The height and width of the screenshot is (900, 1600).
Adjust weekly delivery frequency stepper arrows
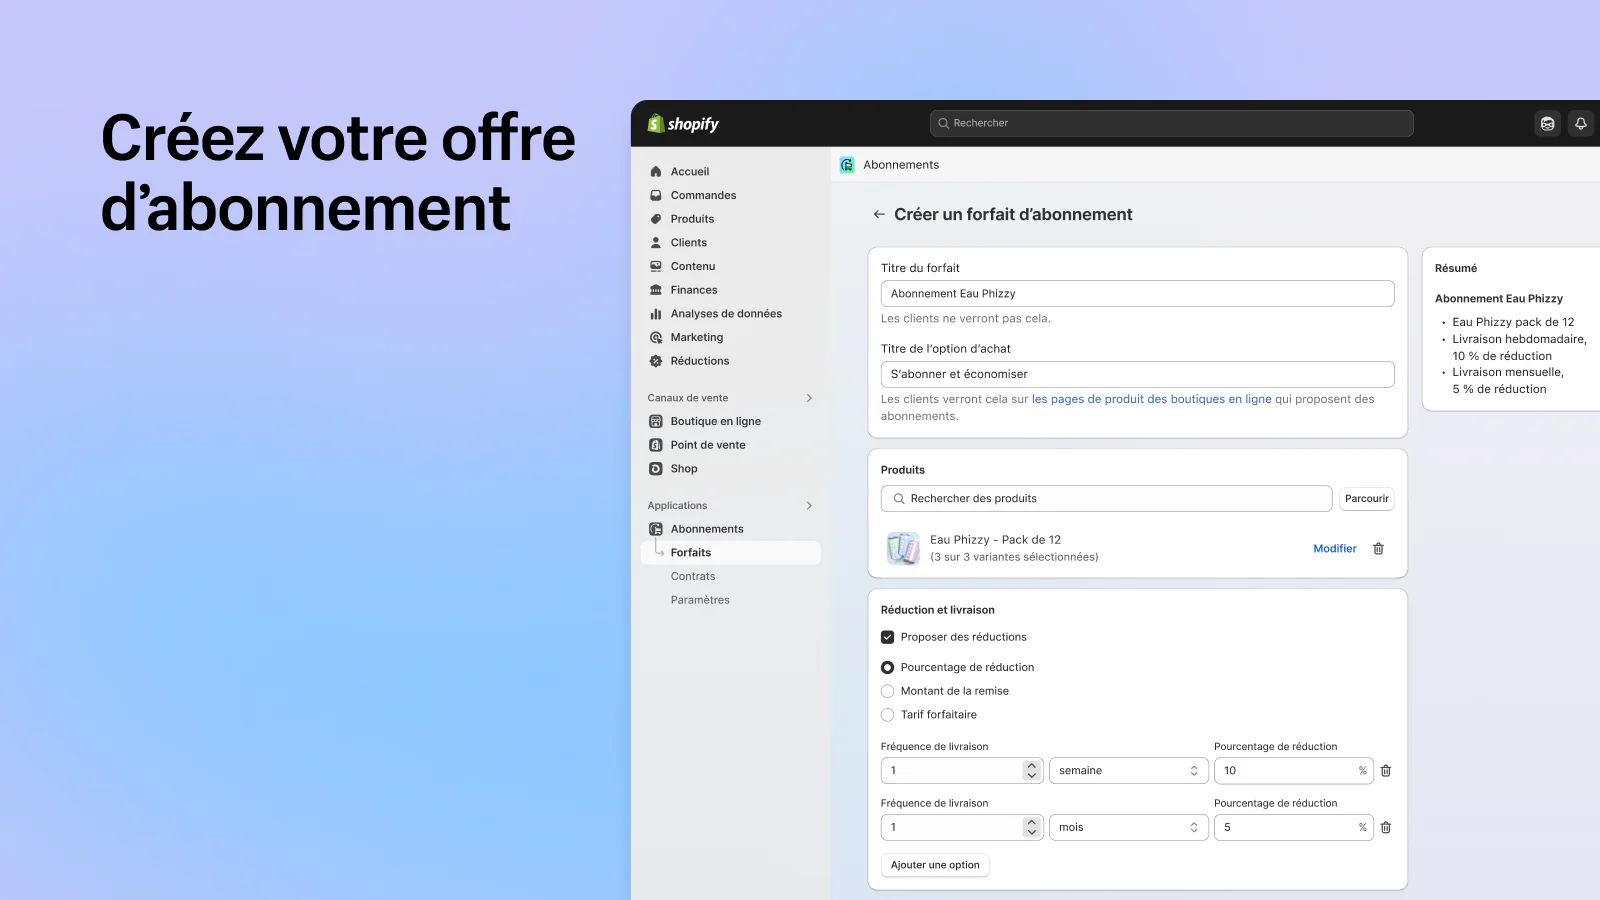(x=1032, y=771)
